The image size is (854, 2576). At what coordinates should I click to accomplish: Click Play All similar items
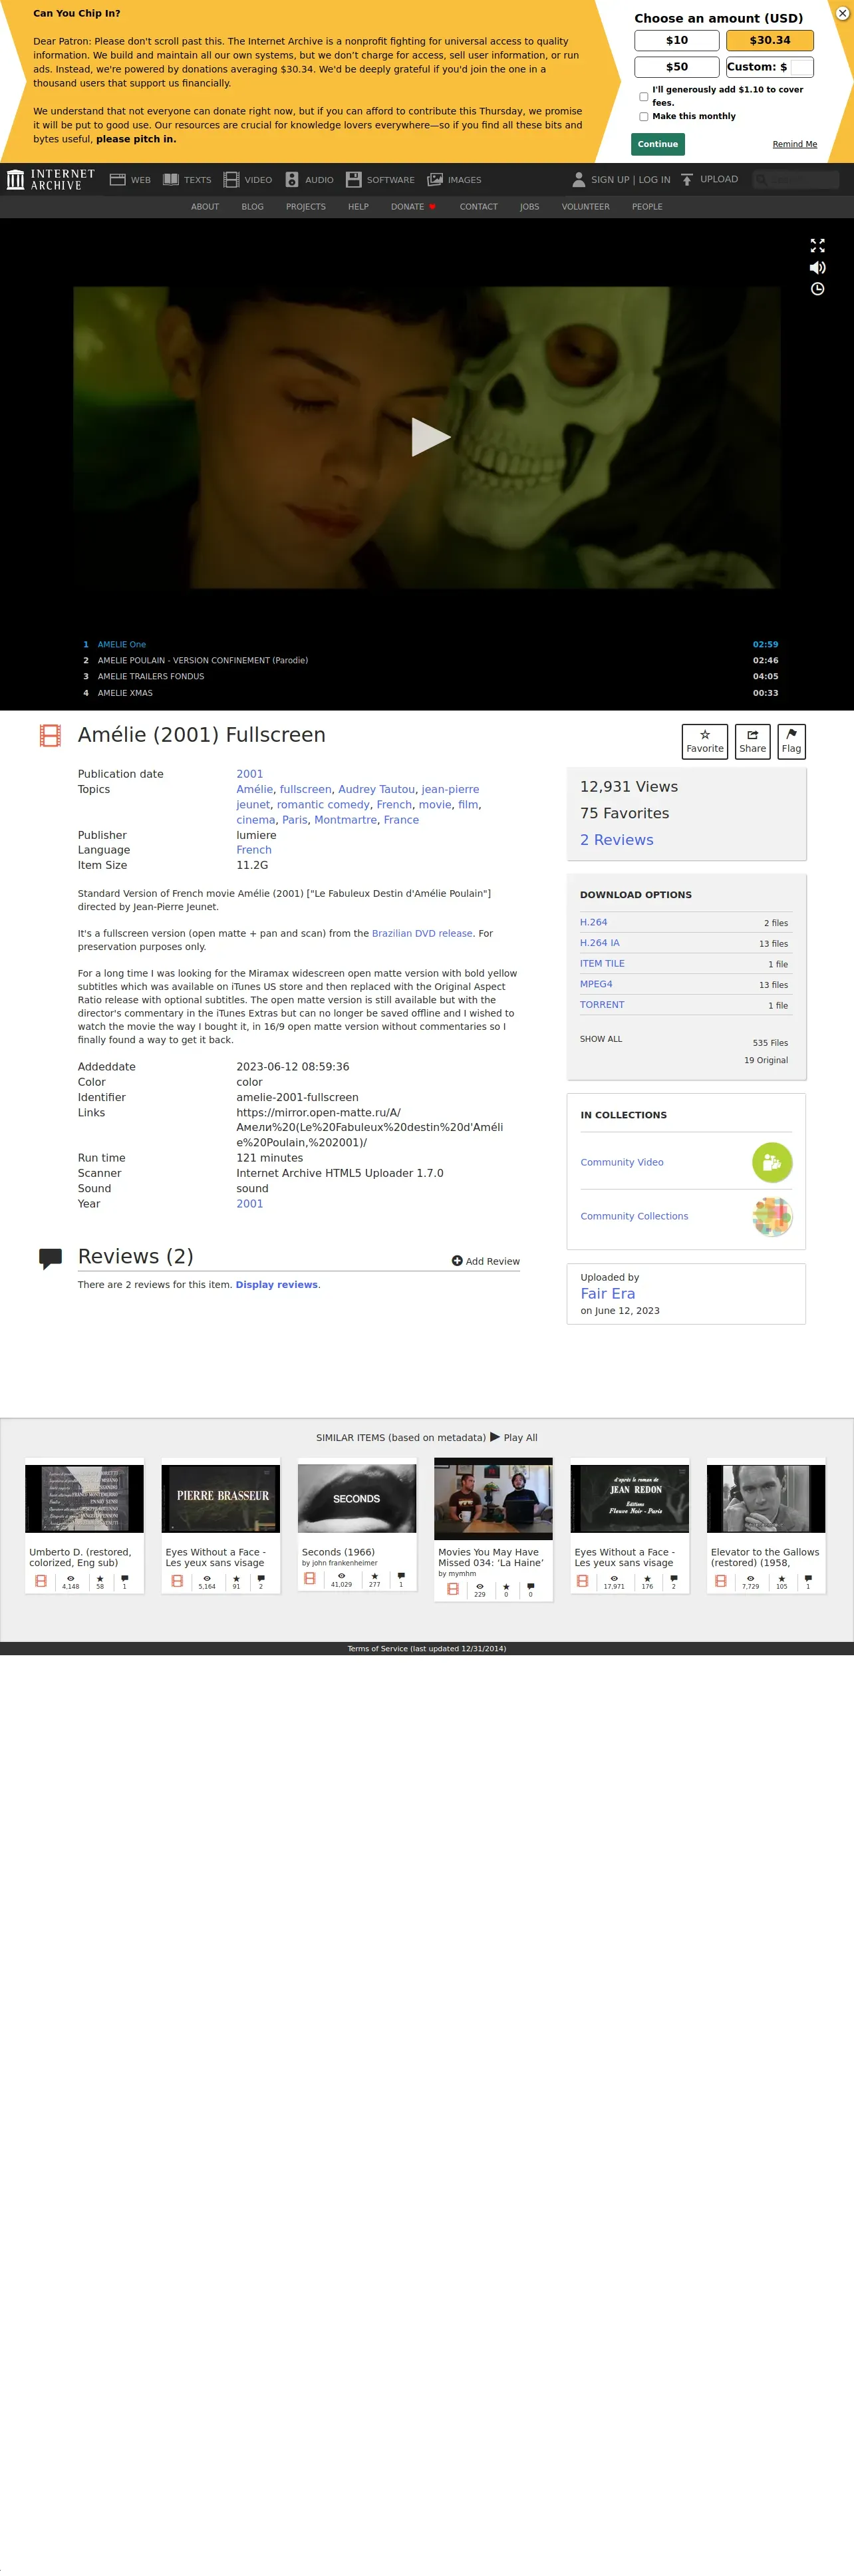(x=514, y=1438)
